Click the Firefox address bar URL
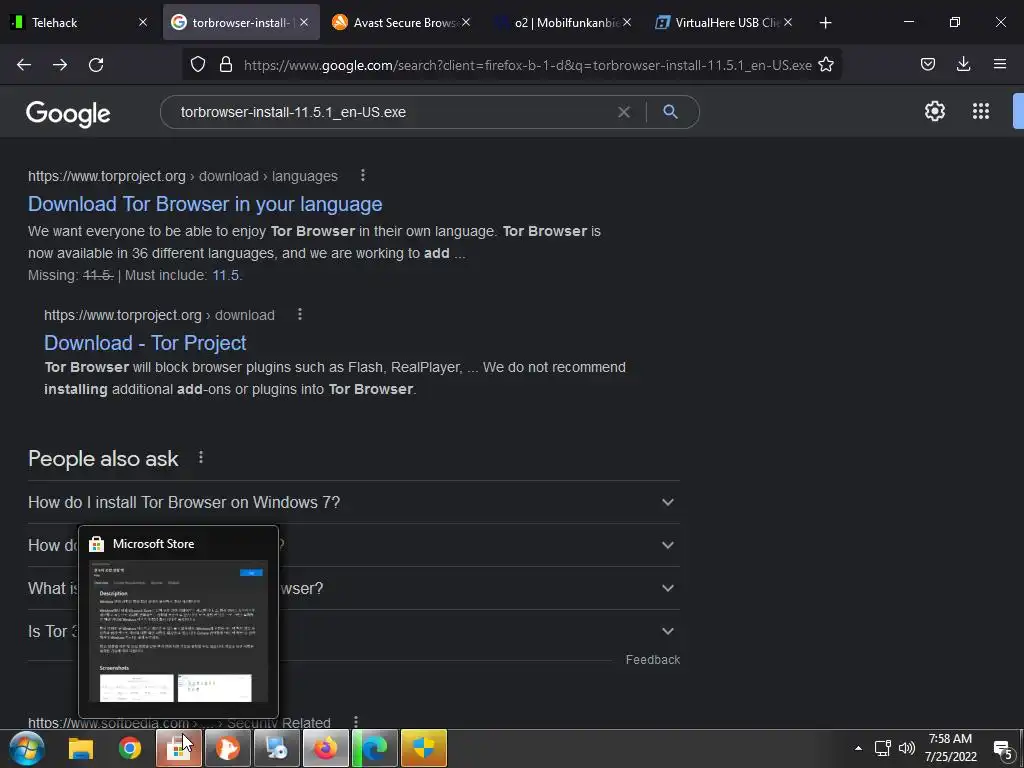 coord(528,65)
